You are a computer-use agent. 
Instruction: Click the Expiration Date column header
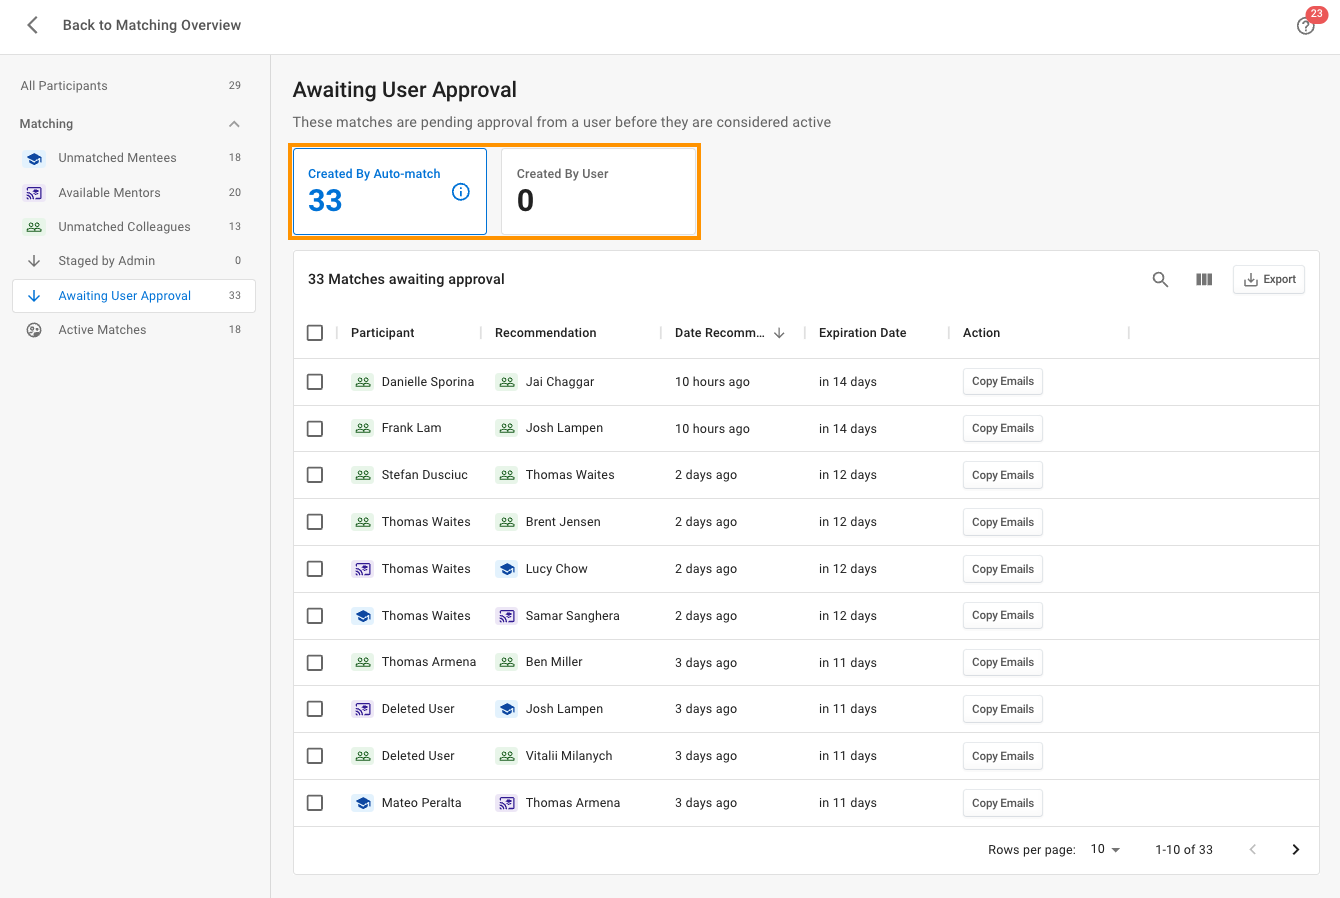(863, 333)
